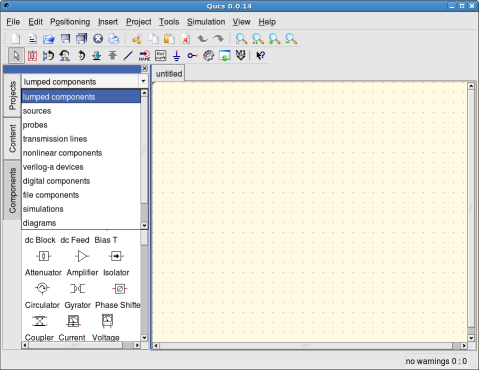Choose 'verilog-a devices' from the dropdown list

tap(81, 167)
